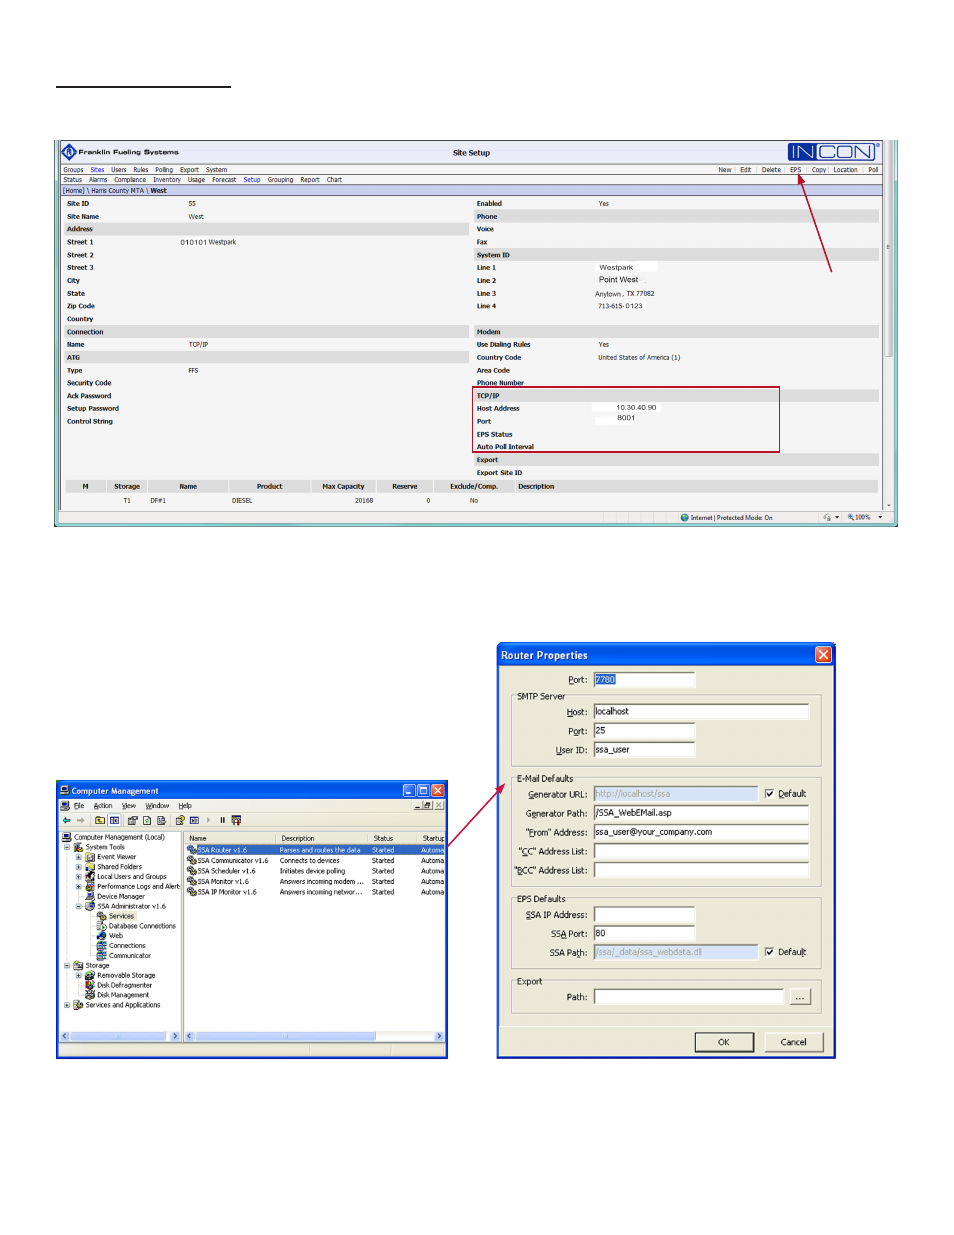Click Help icon in Computer Management toolbar
Viewport: 954px width, 1235px height.
(180, 820)
